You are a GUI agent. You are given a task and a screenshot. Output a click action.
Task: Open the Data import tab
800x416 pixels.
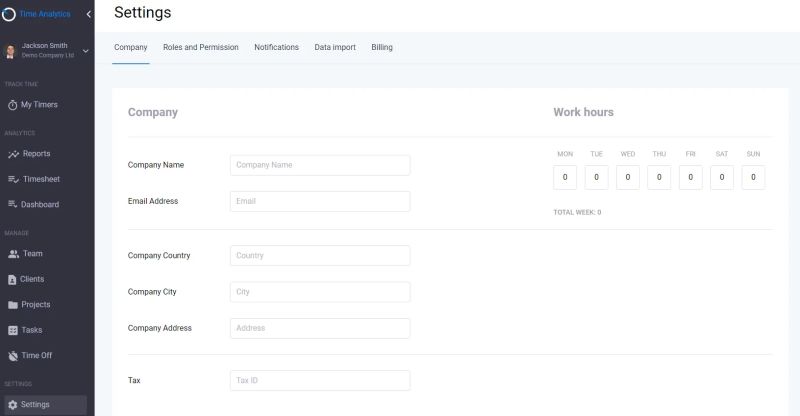coord(335,47)
